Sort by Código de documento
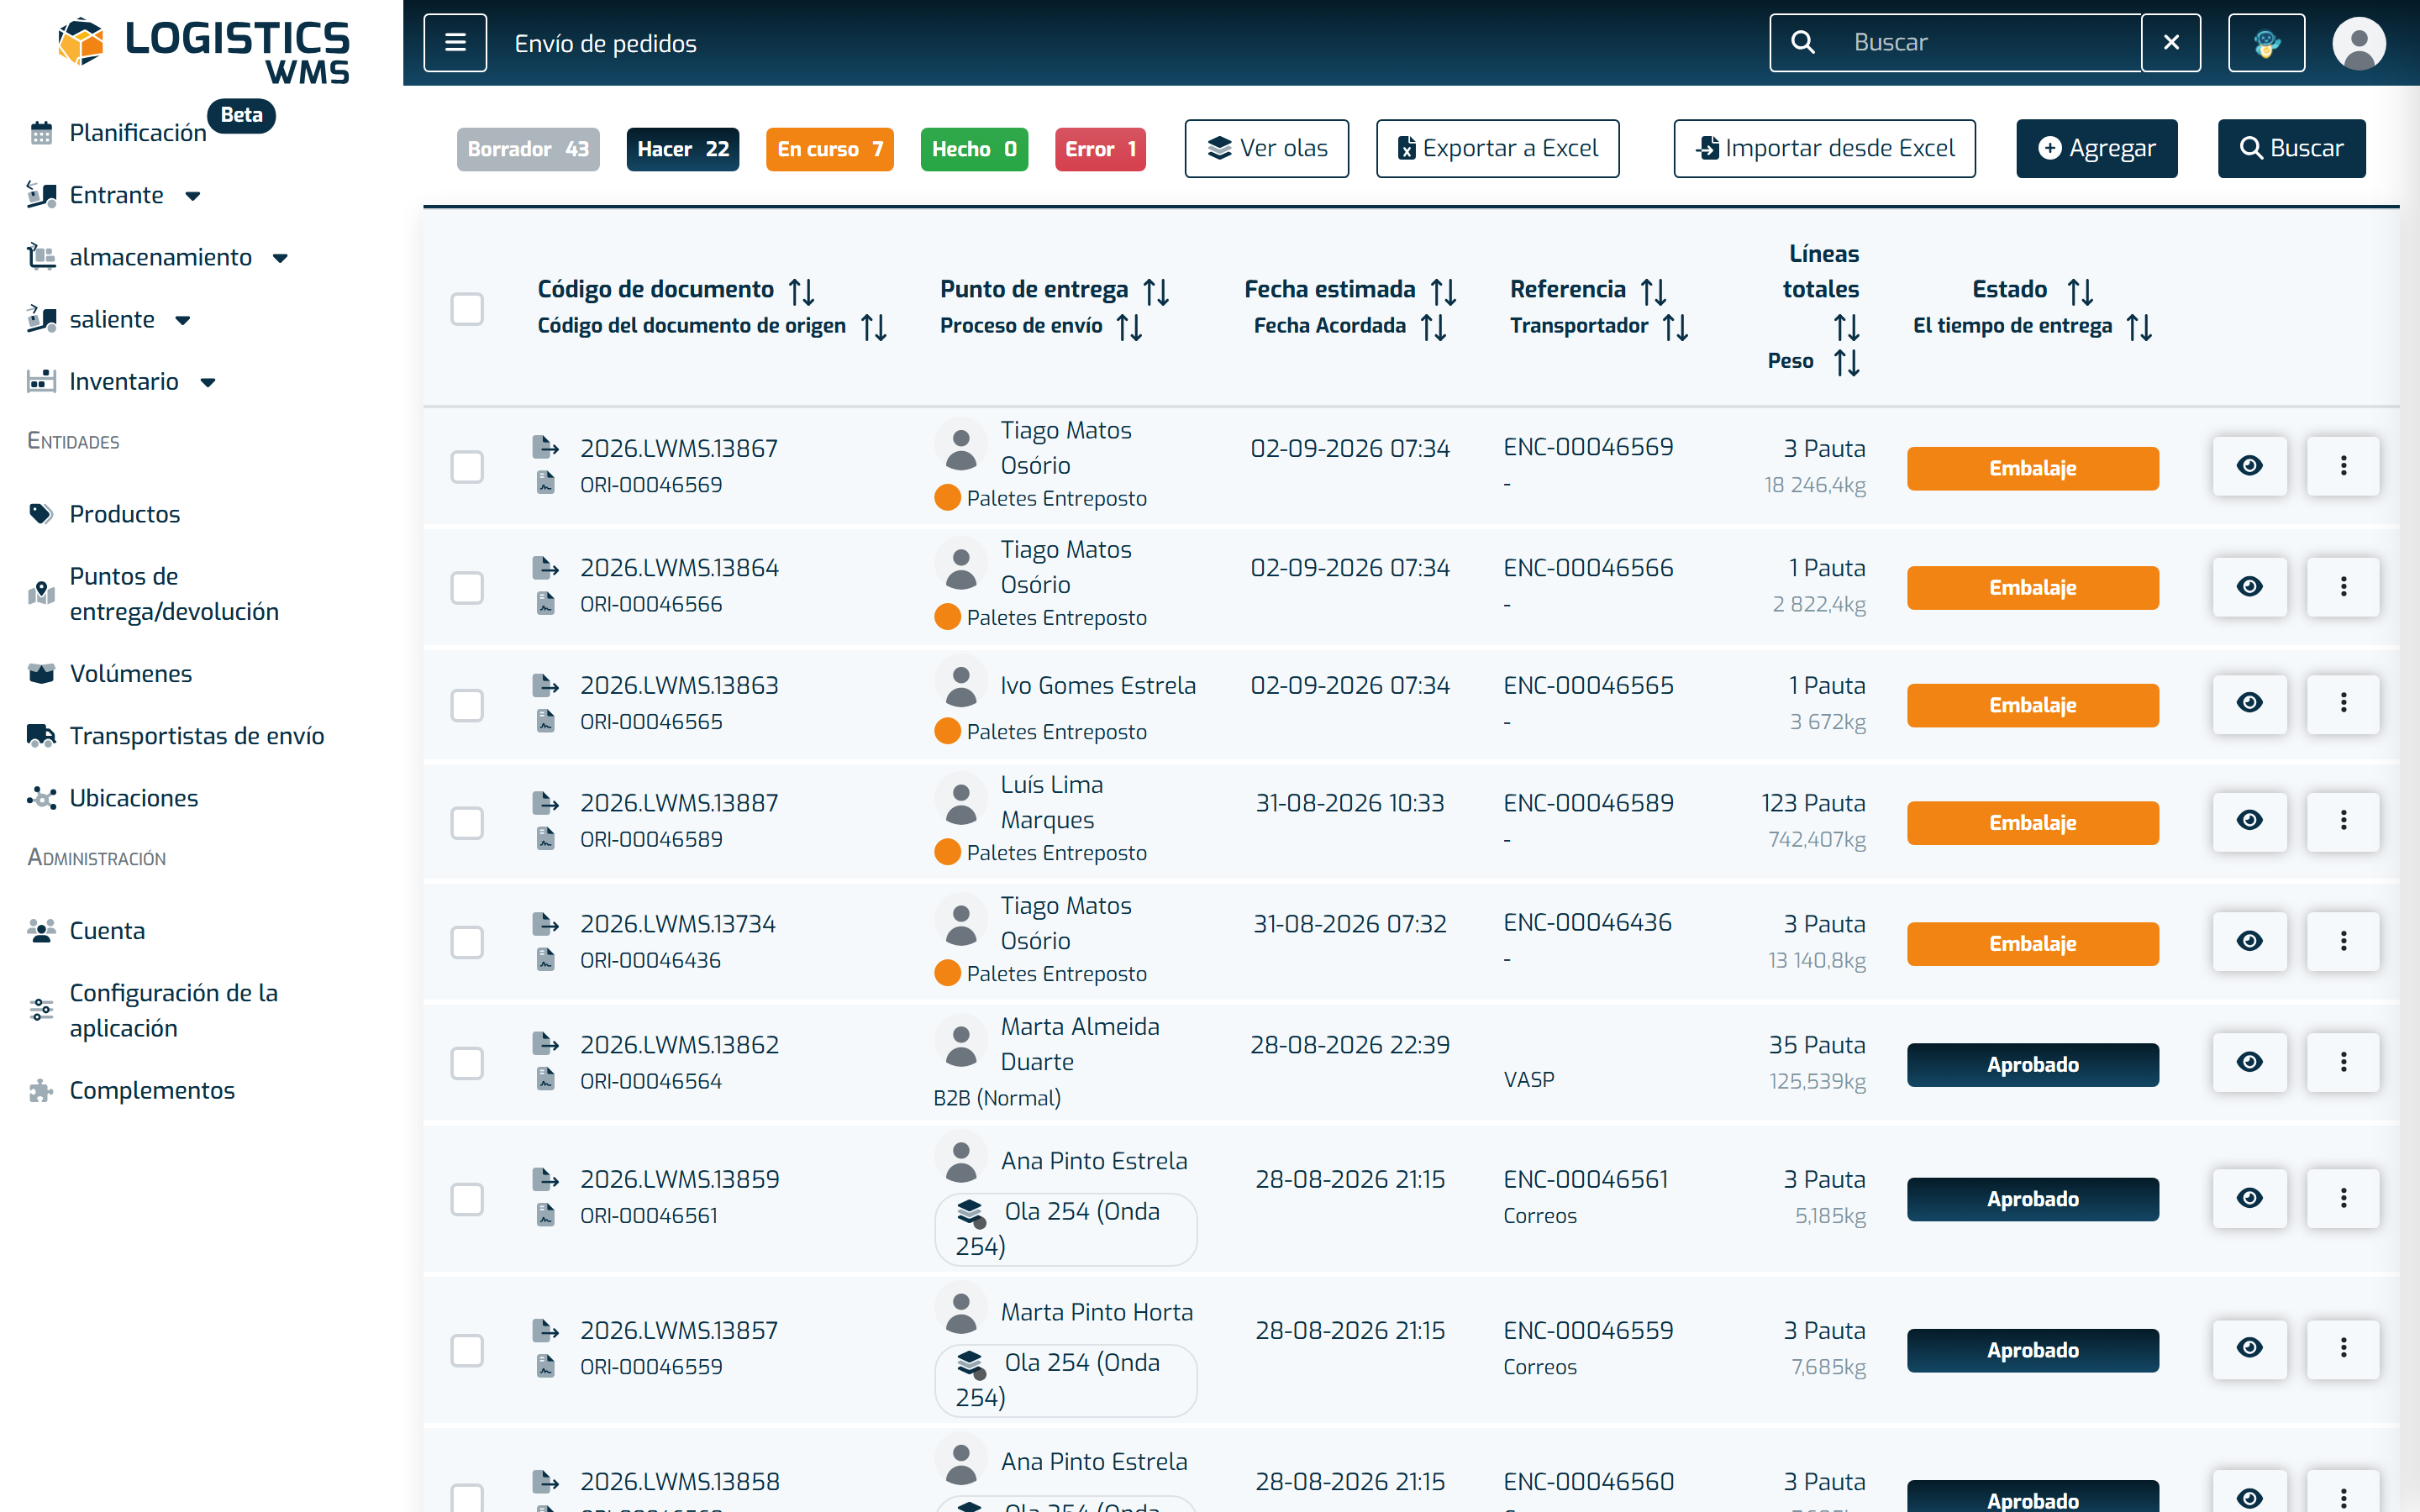 pyautogui.click(x=801, y=291)
